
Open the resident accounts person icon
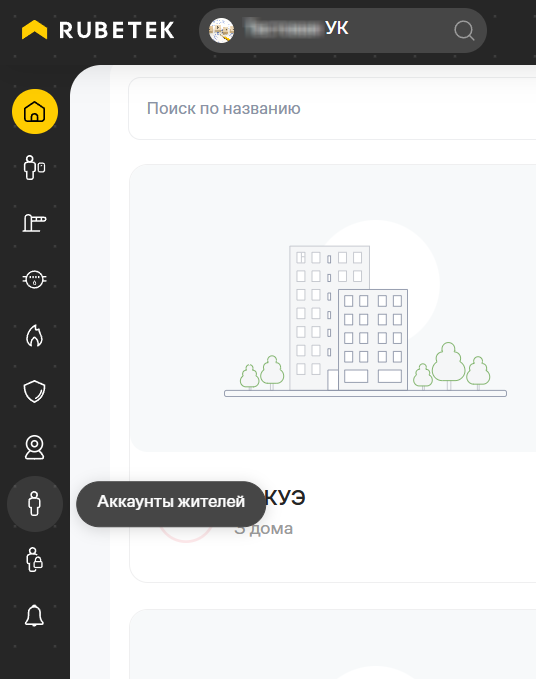(x=35, y=504)
